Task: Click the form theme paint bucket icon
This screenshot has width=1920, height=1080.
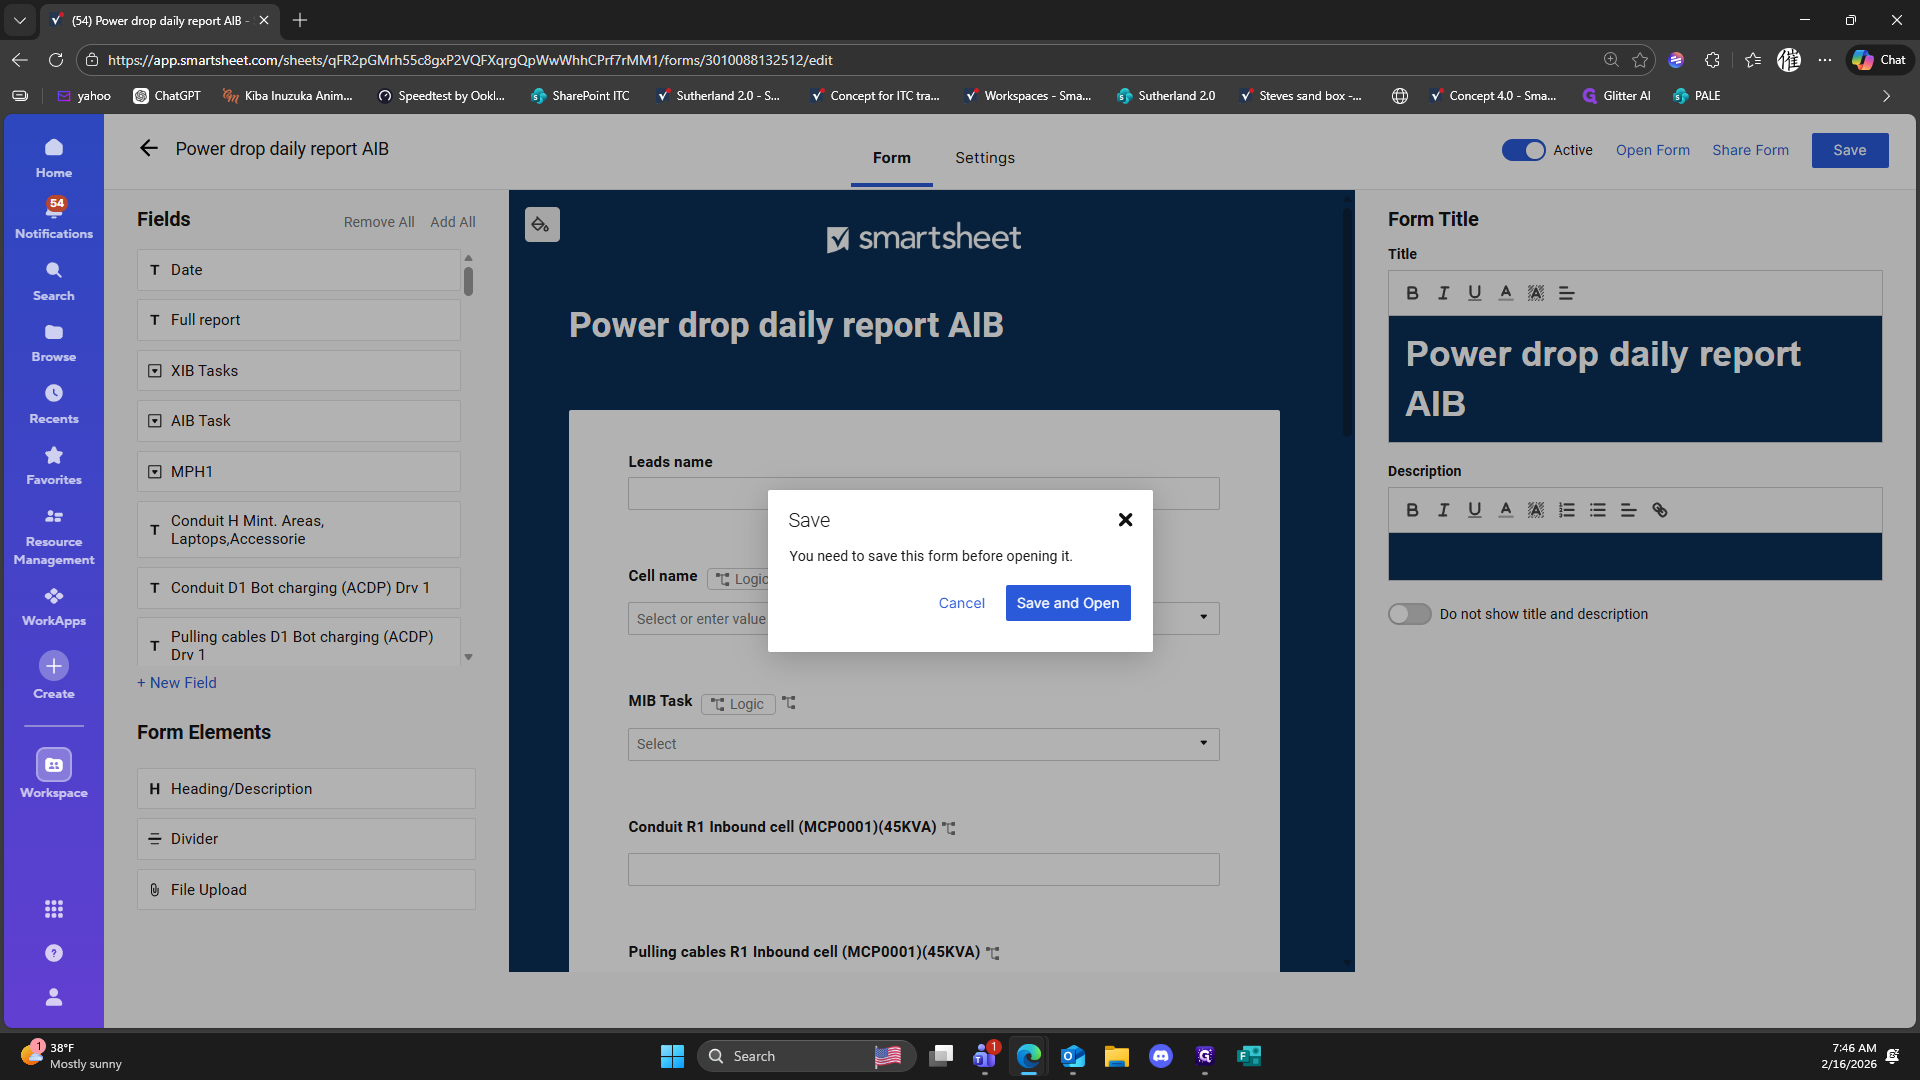Action: tap(541, 225)
